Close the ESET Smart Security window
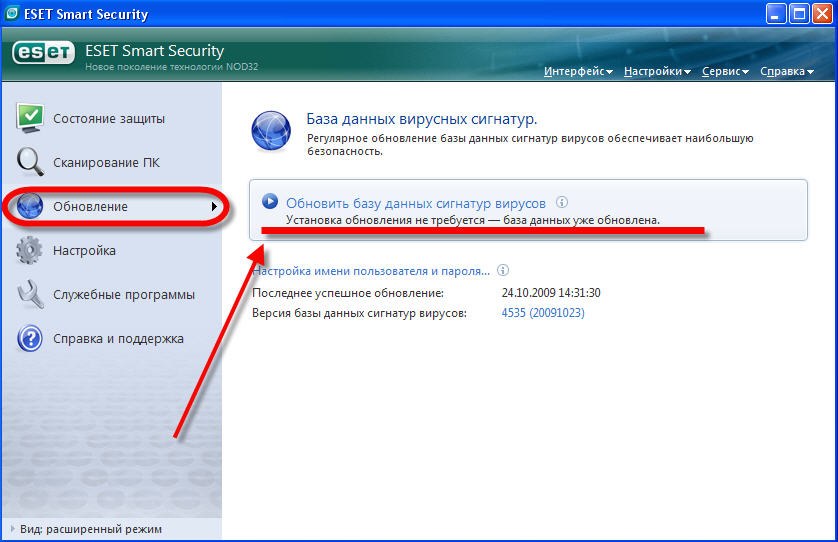This screenshot has width=838, height=542. tap(823, 13)
